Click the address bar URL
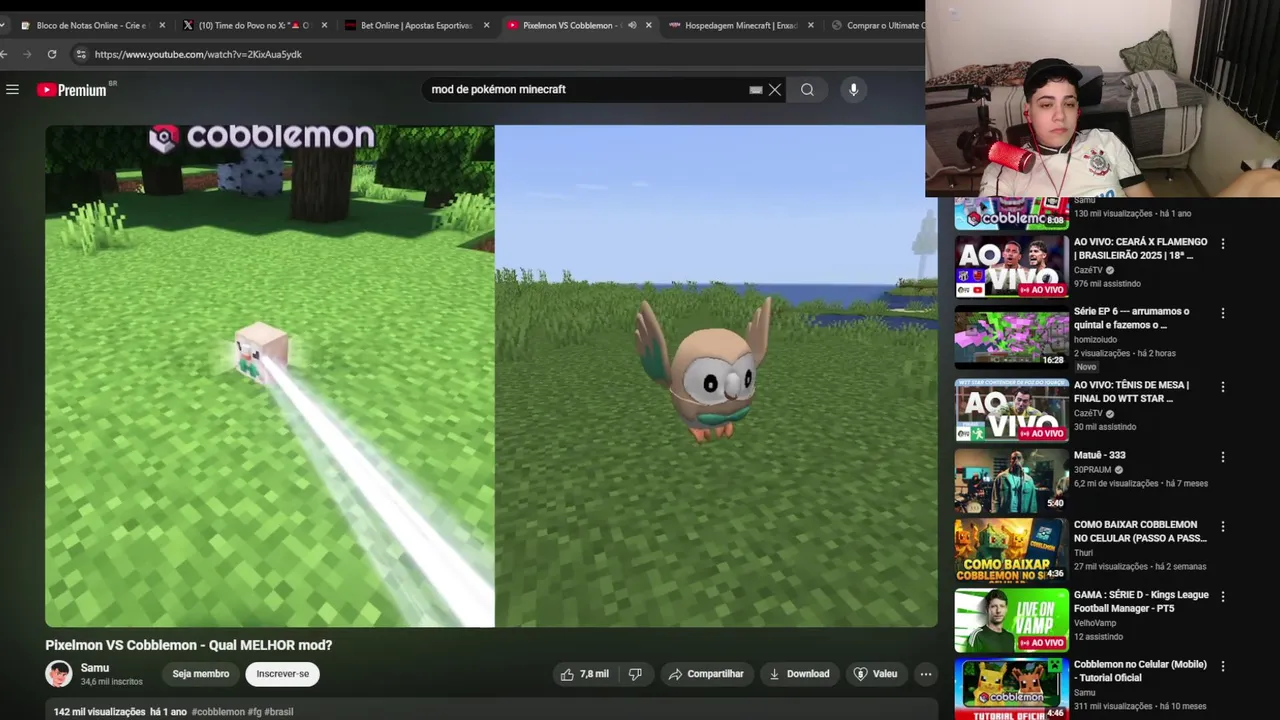 coord(198,54)
